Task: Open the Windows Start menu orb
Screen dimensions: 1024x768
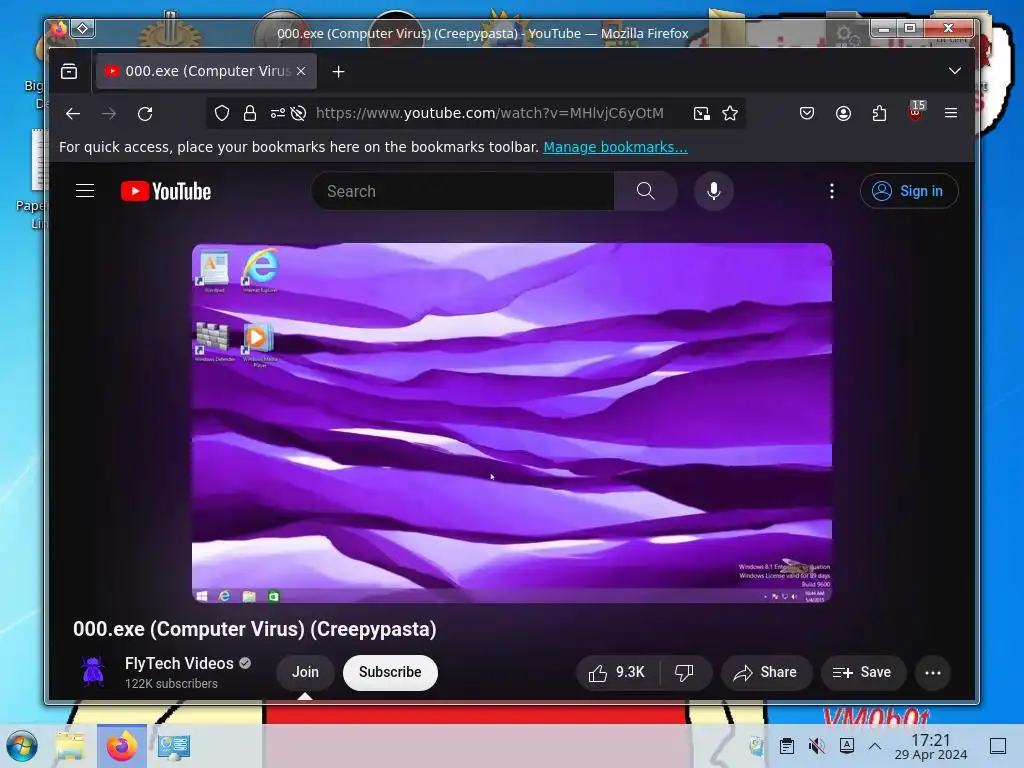Action: 22,746
